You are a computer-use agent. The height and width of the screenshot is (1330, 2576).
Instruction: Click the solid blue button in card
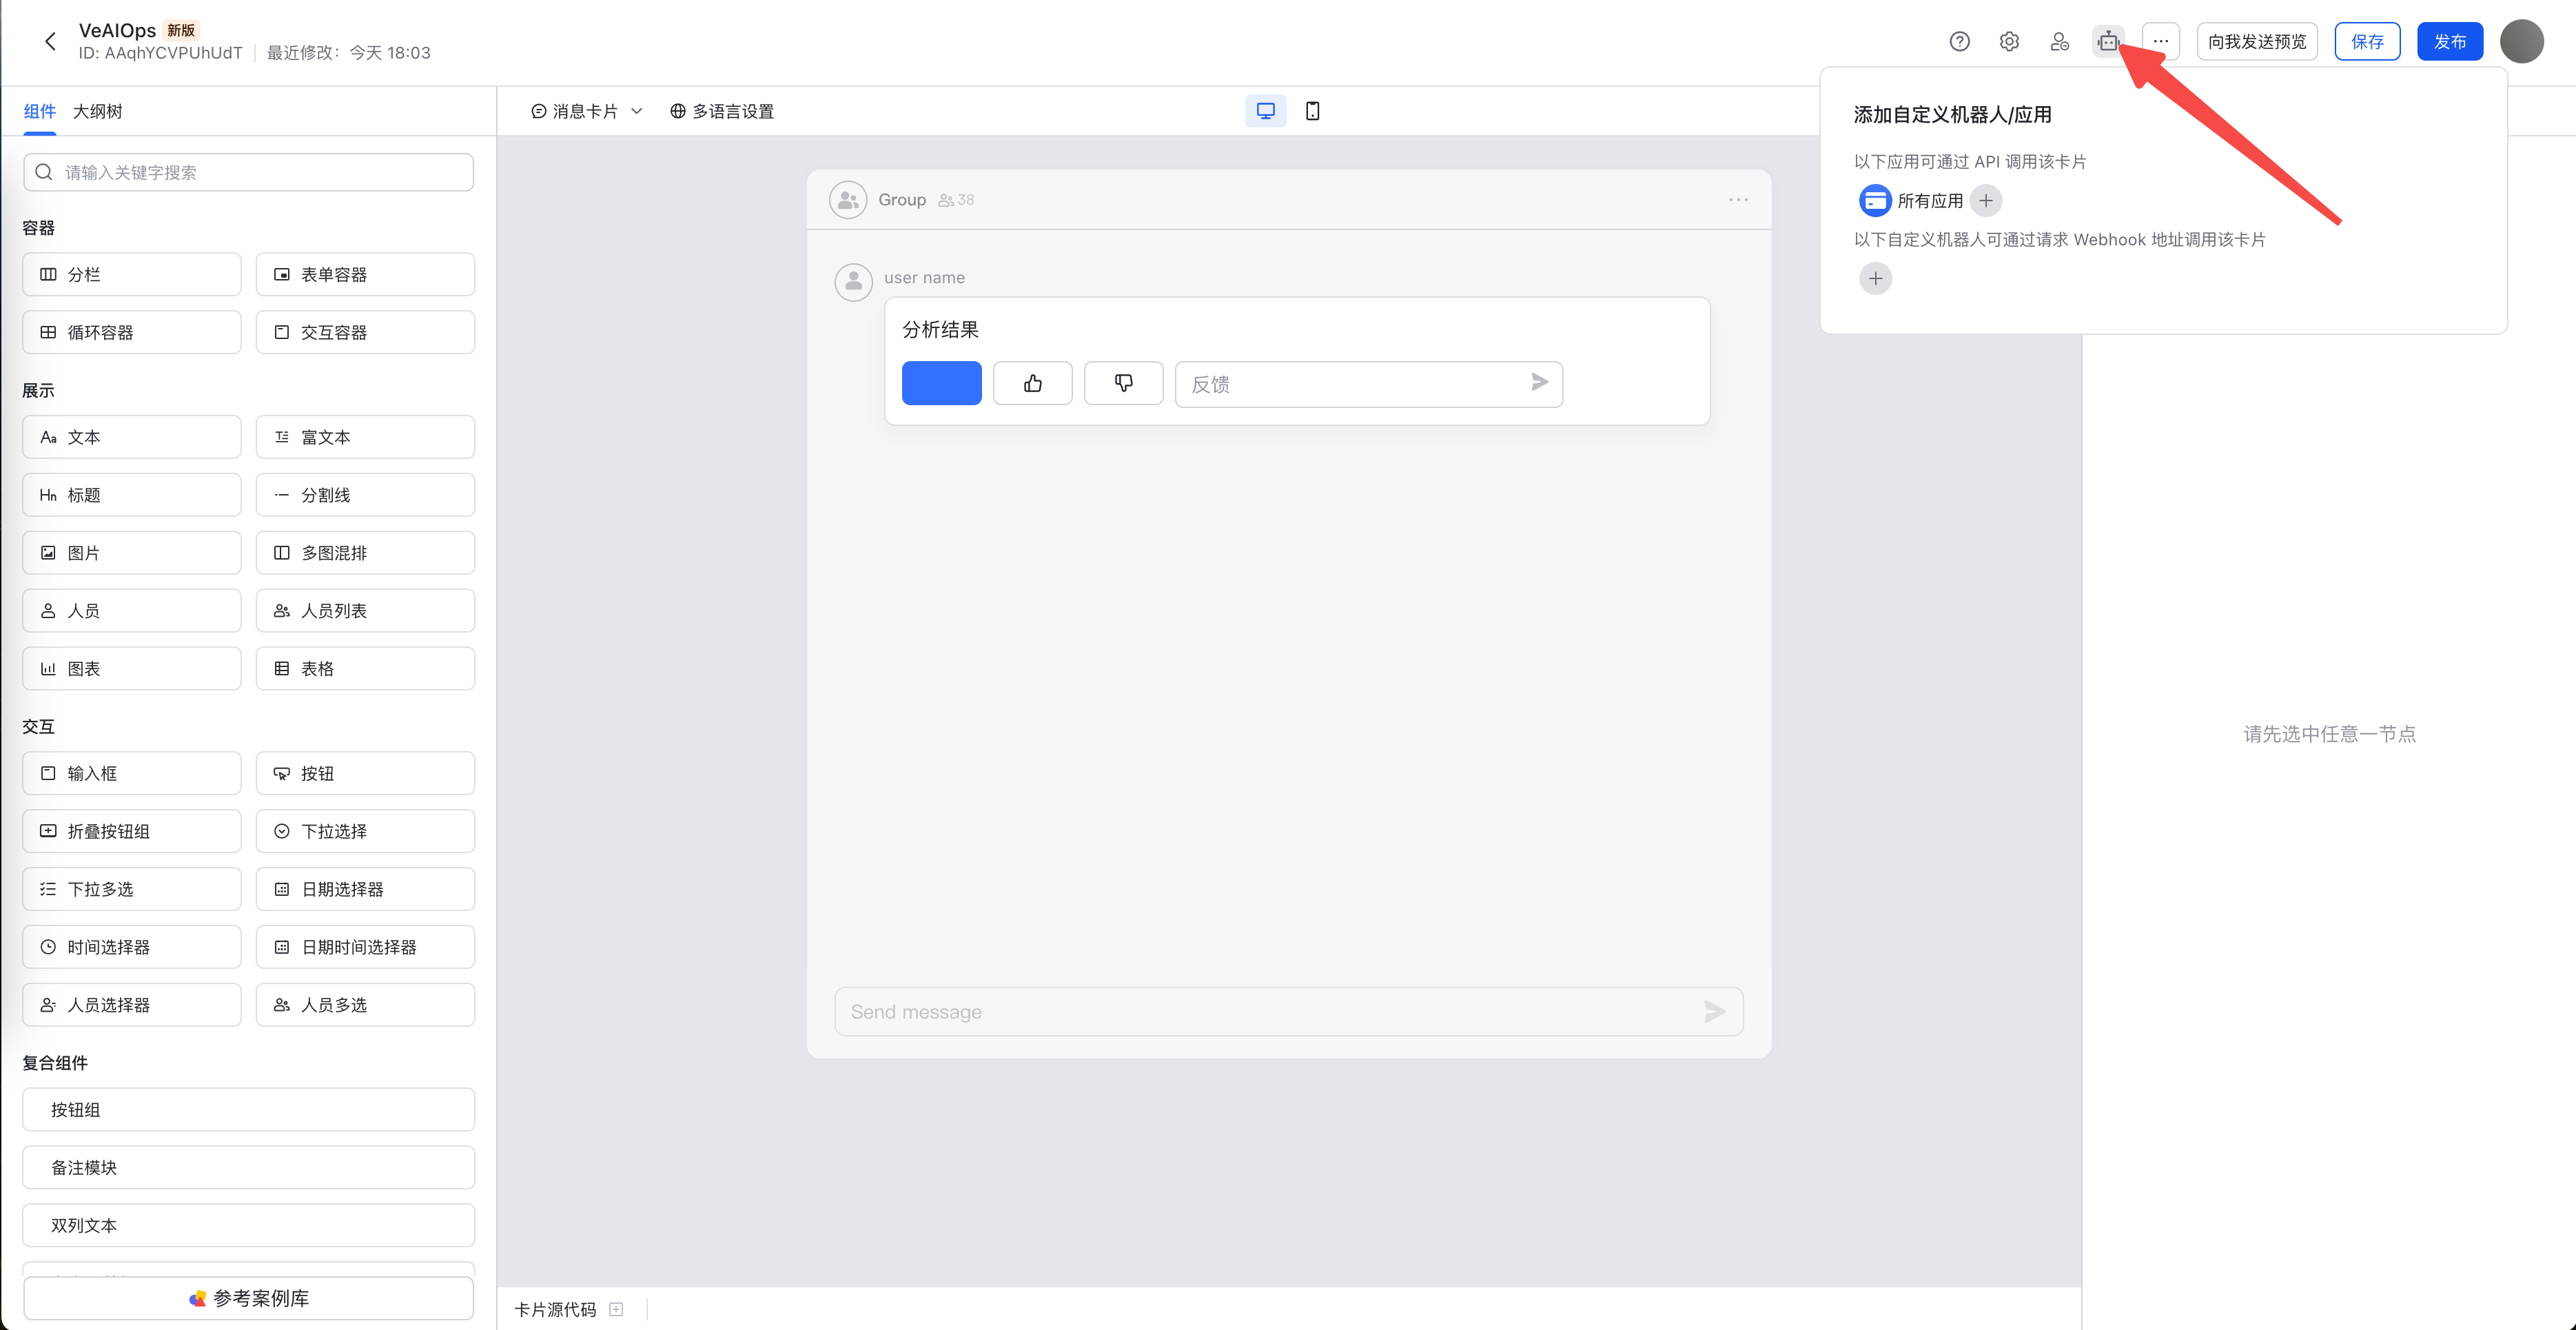tap(941, 383)
